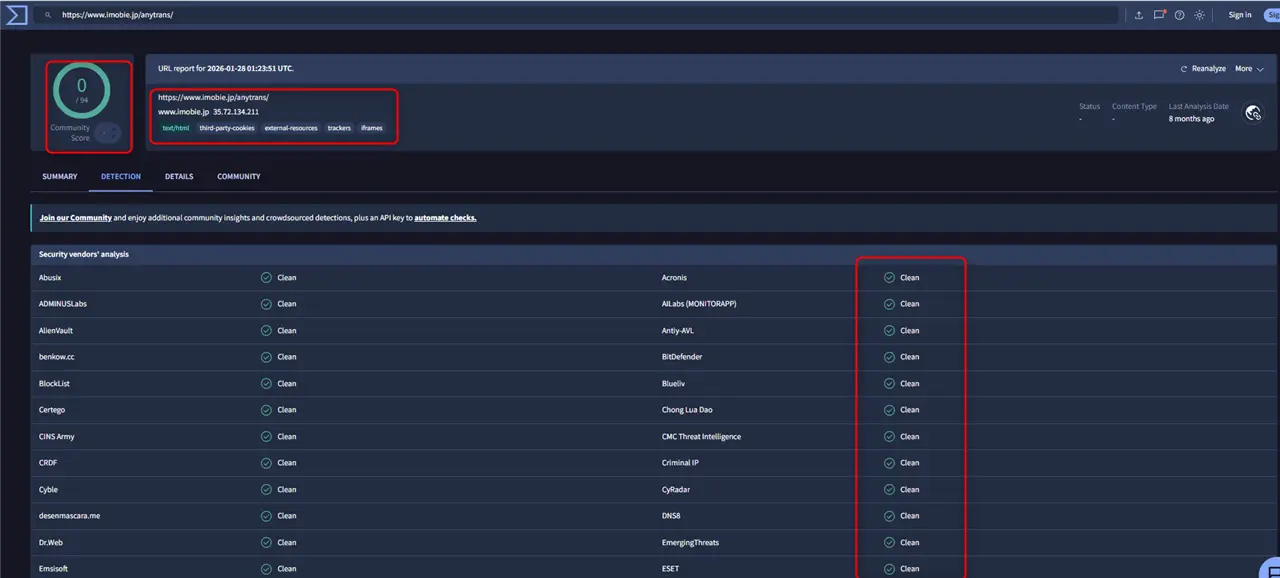Follow the Join our Community link
The image size is (1280, 578).
(x=76, y=218)
